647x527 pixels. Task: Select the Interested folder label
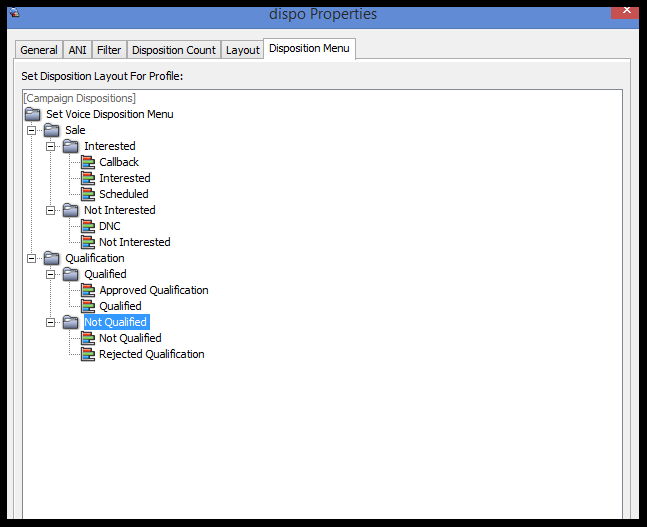(x=110, y=147)
